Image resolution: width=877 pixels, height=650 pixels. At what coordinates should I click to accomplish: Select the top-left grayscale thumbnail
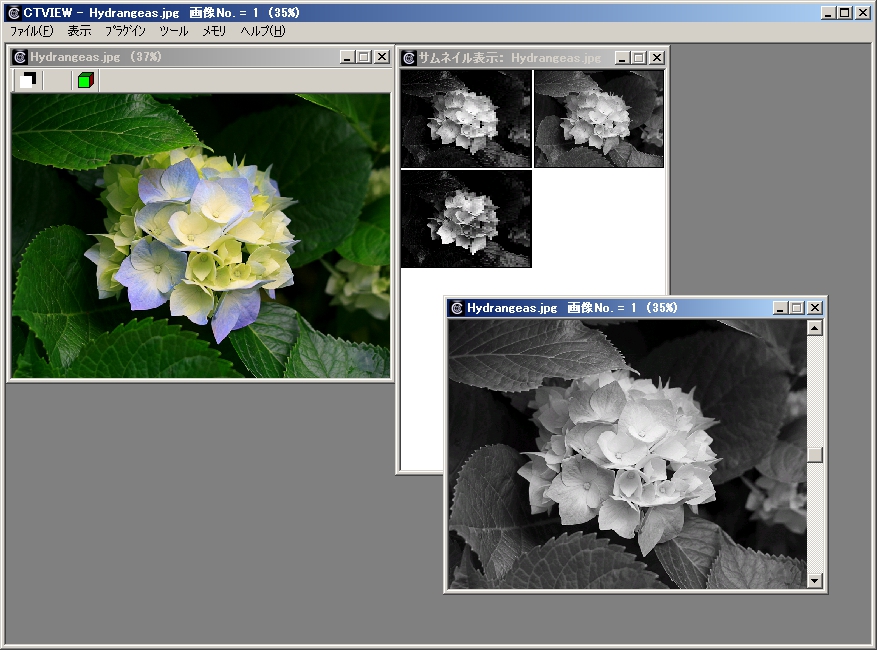[x=466, y=119]
